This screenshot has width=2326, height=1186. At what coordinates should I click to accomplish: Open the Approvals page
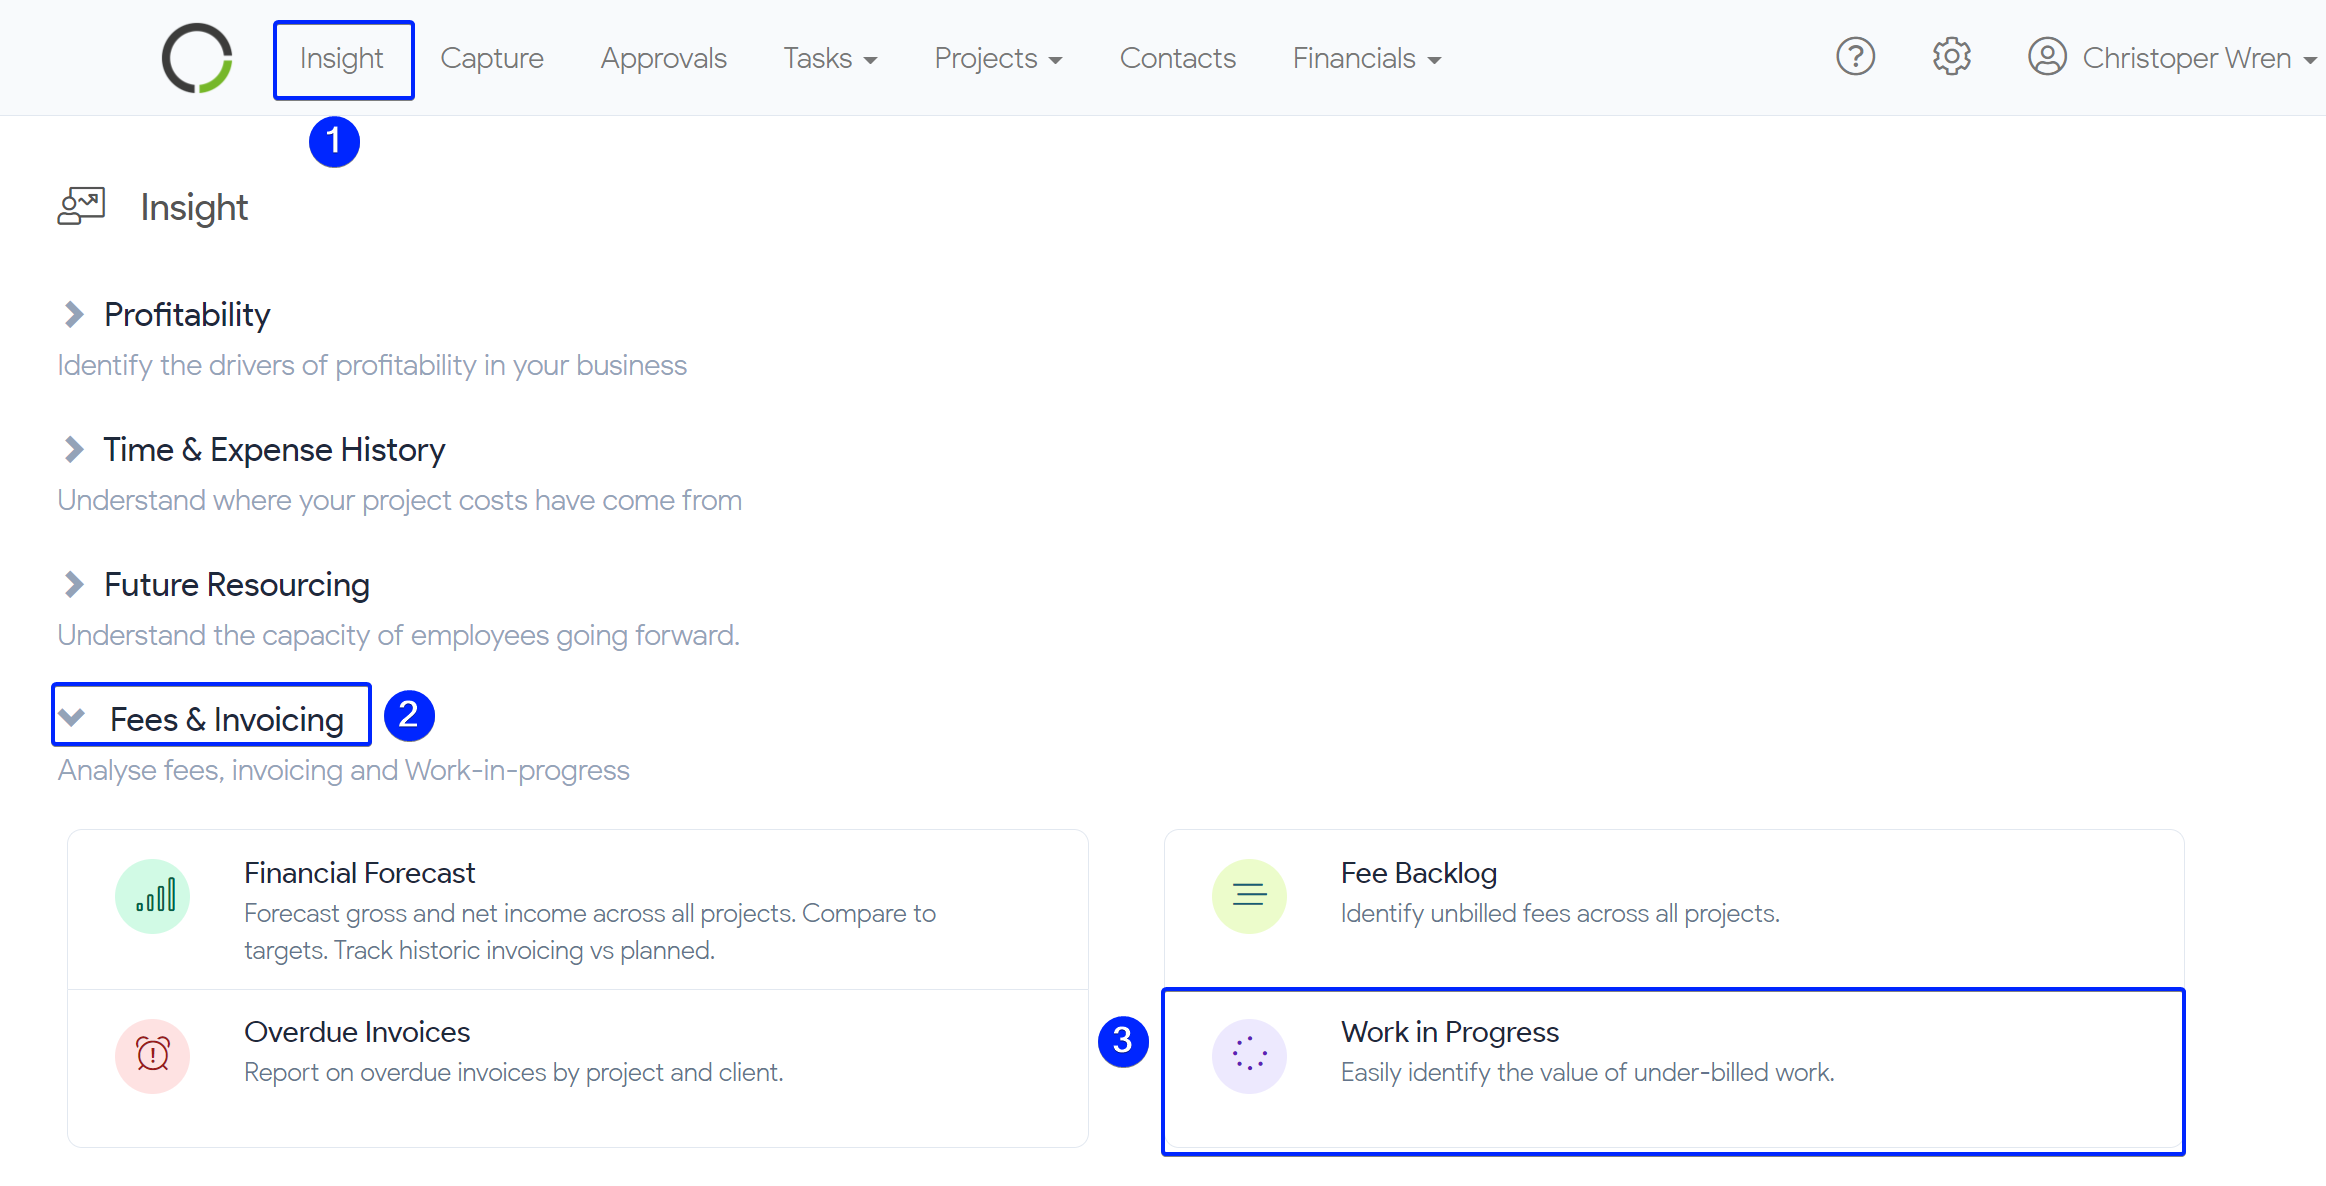pos(663,59)
